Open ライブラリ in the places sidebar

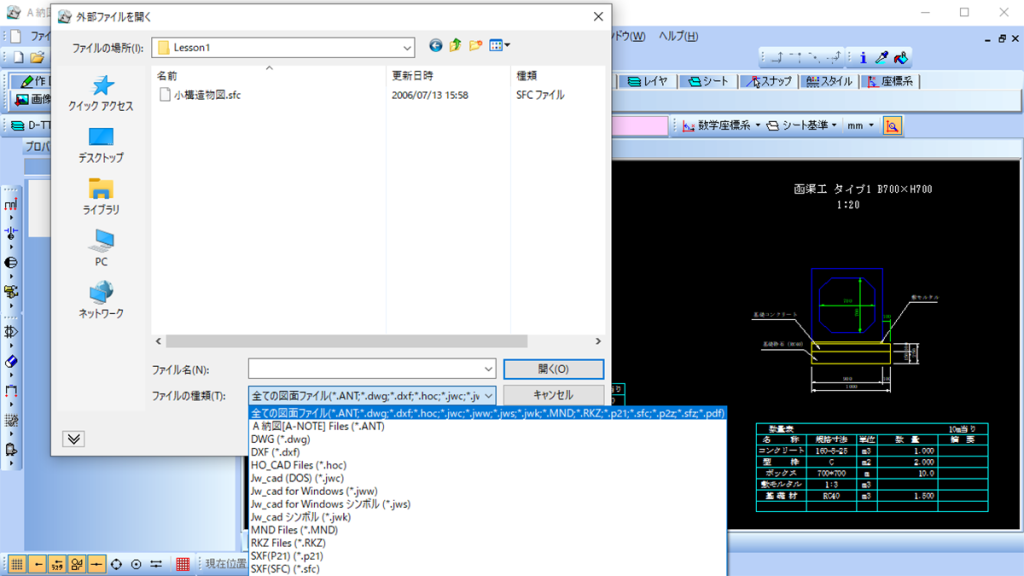[x=101, y=197]
